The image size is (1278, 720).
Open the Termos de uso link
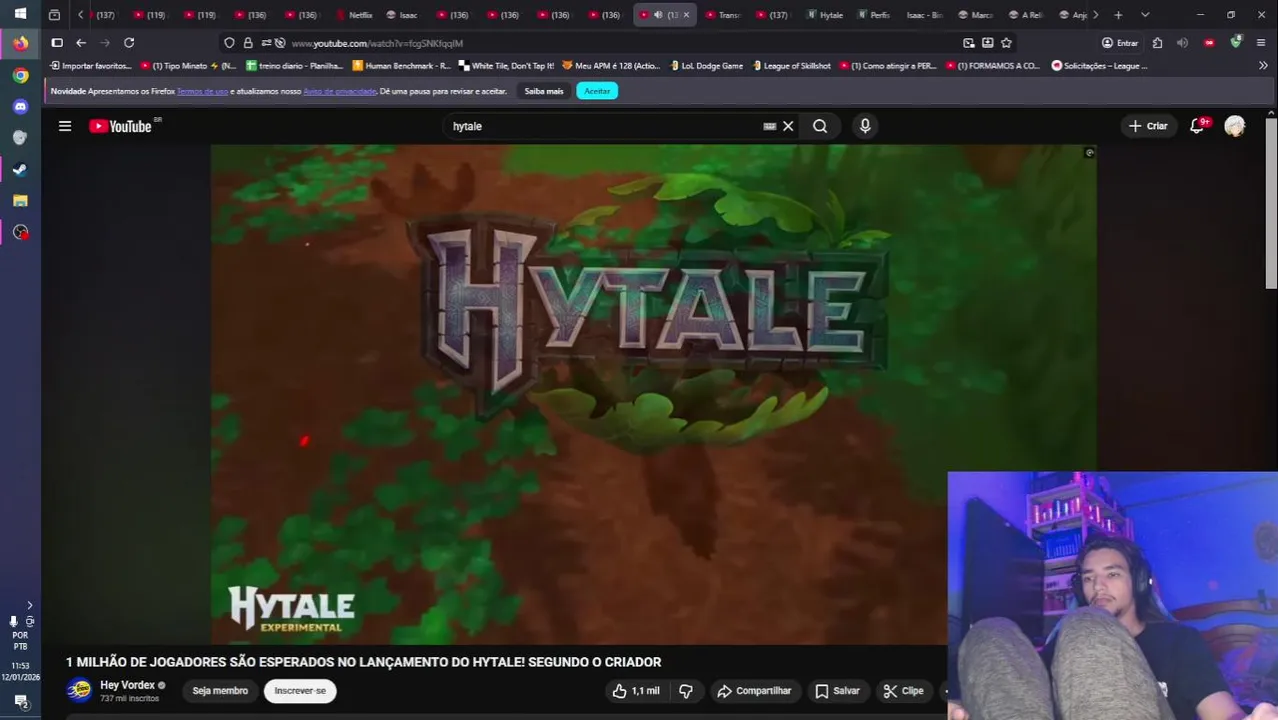point(203,91)
